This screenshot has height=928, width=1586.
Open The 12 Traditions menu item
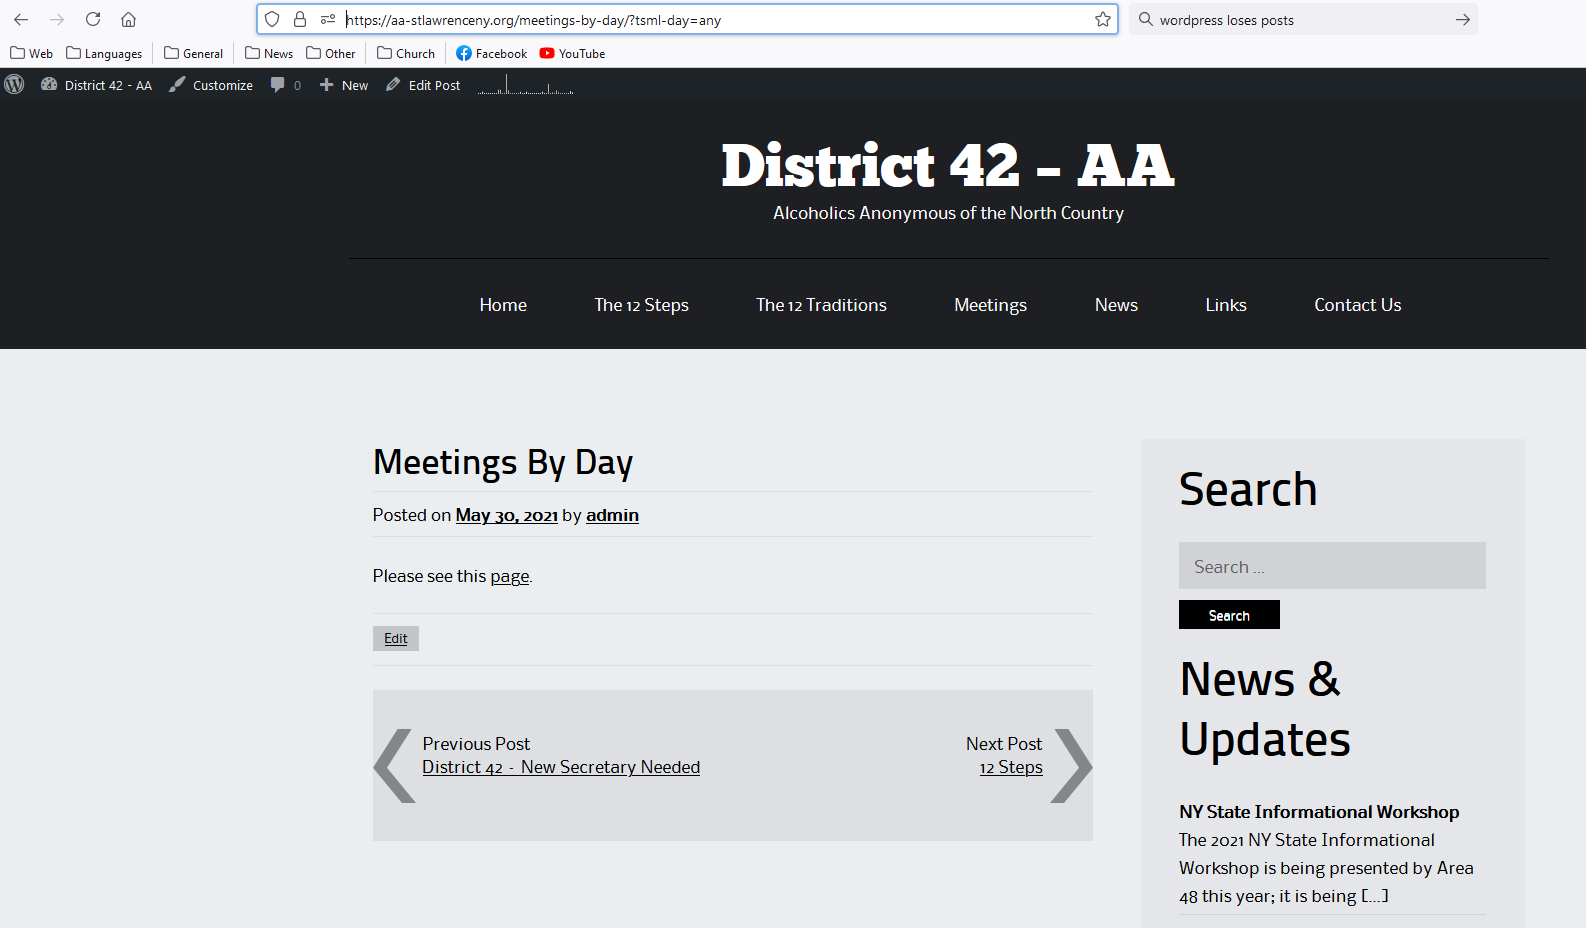pos(821,305)
